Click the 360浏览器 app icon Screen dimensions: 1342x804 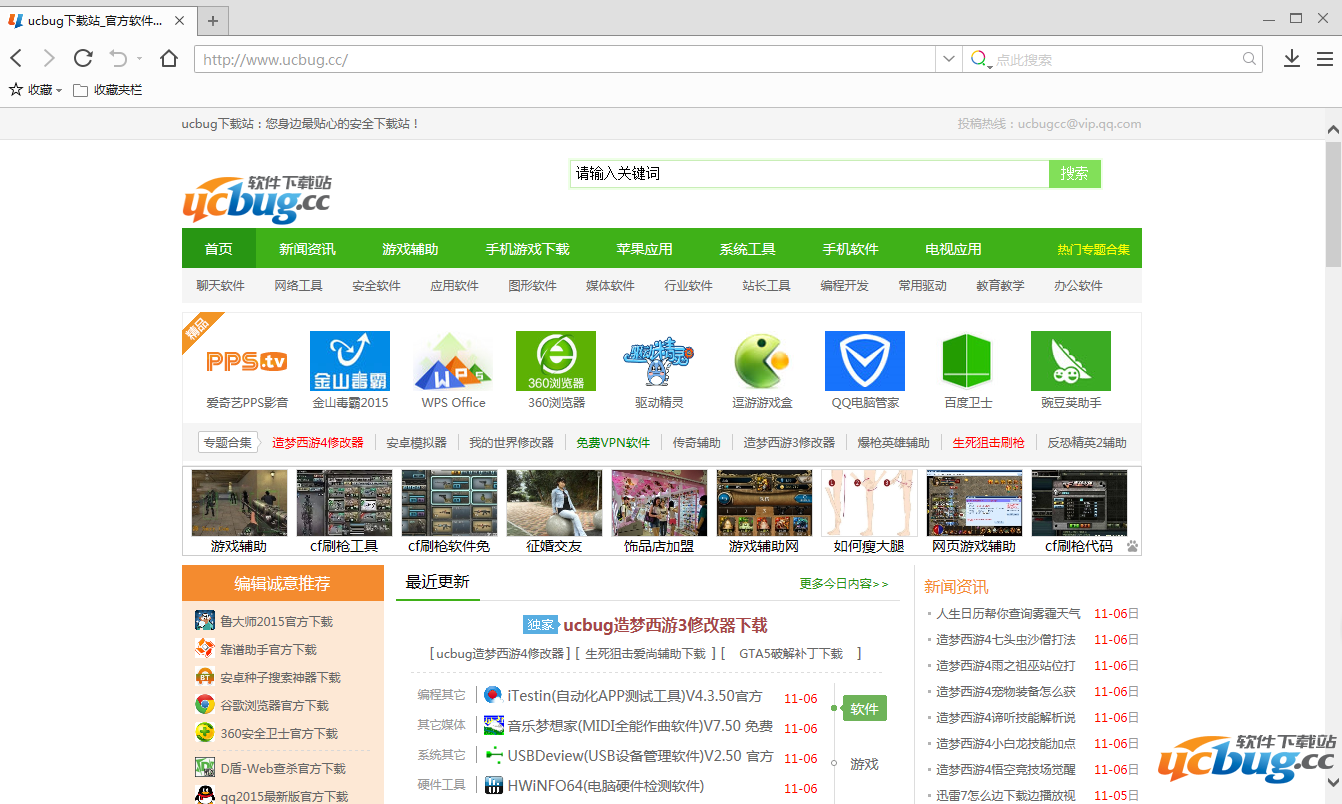coord(555,360)
